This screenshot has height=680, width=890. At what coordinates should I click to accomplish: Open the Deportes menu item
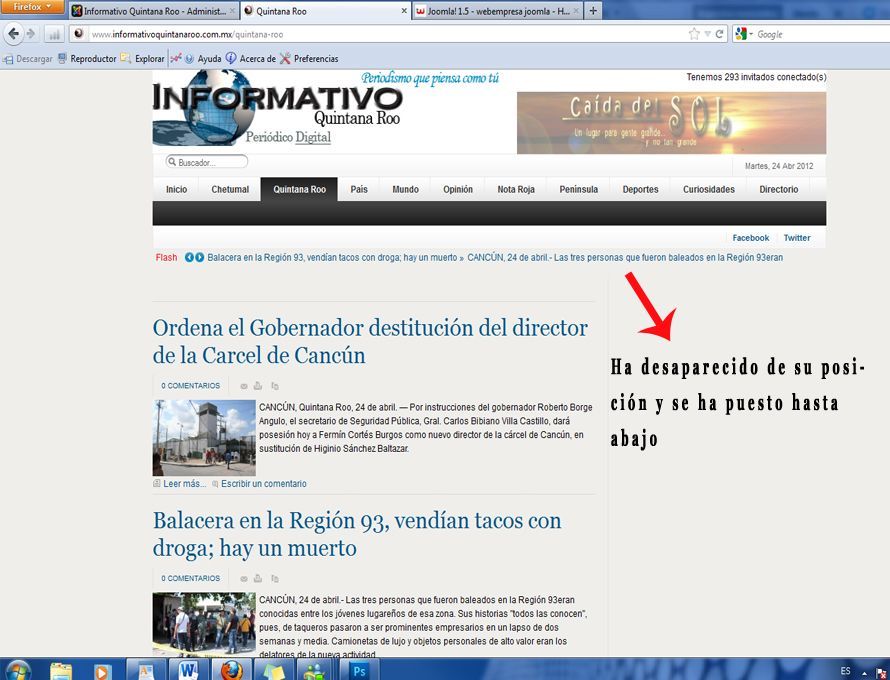640,189
